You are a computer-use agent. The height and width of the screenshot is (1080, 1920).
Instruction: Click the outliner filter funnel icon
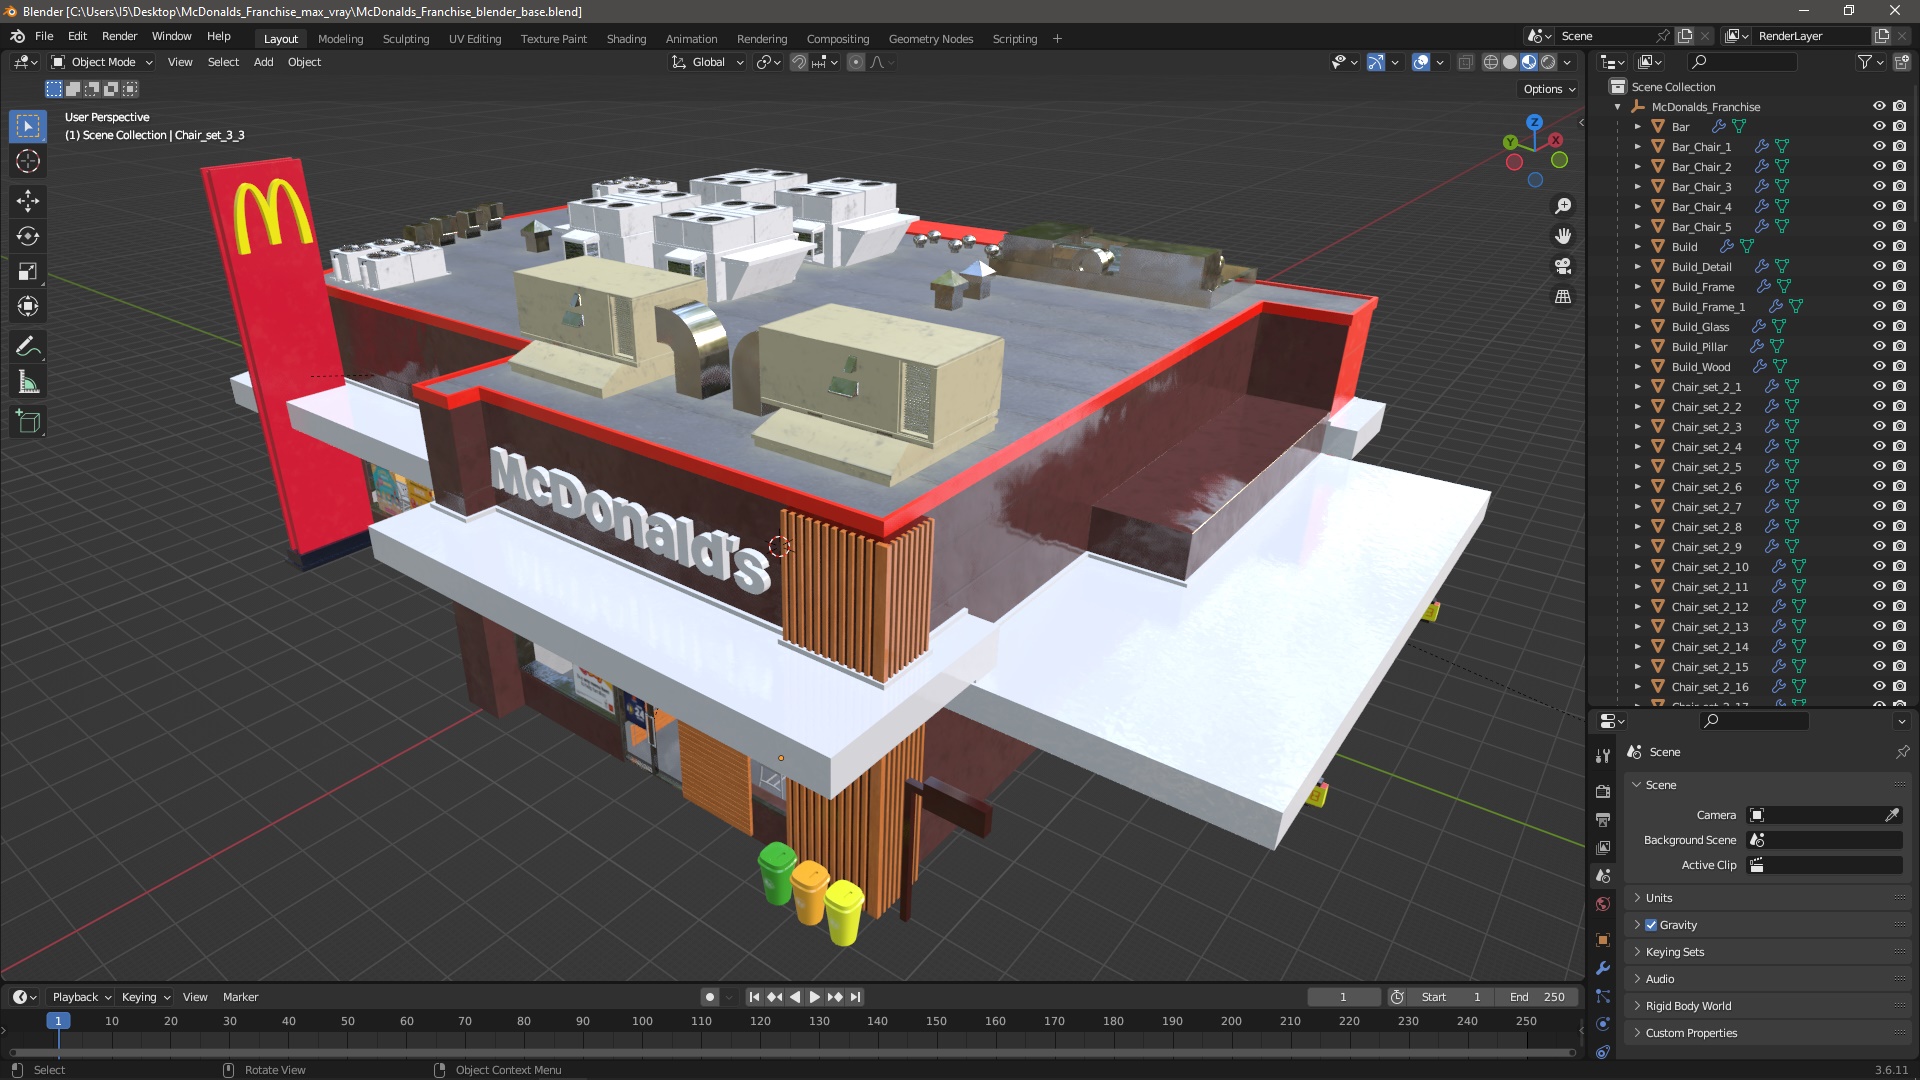click(x=1865, y=62)
